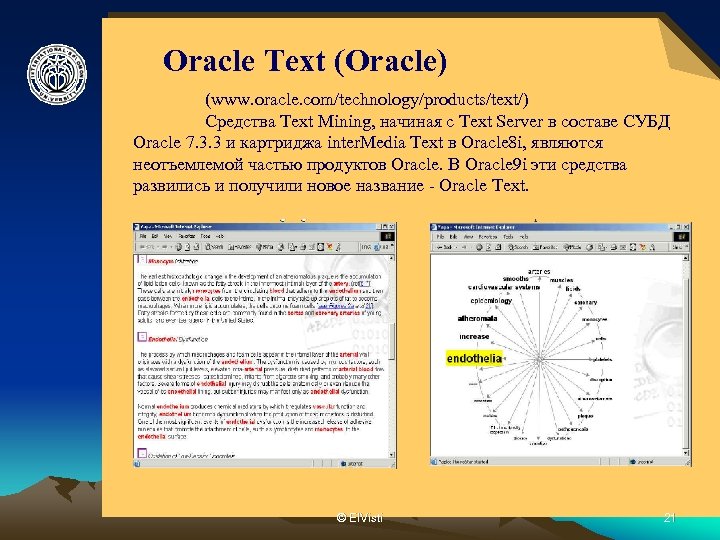720x540 pixels.
Task: Open Search in word-graph browser window toolbar
Action: tap(518, 247)
